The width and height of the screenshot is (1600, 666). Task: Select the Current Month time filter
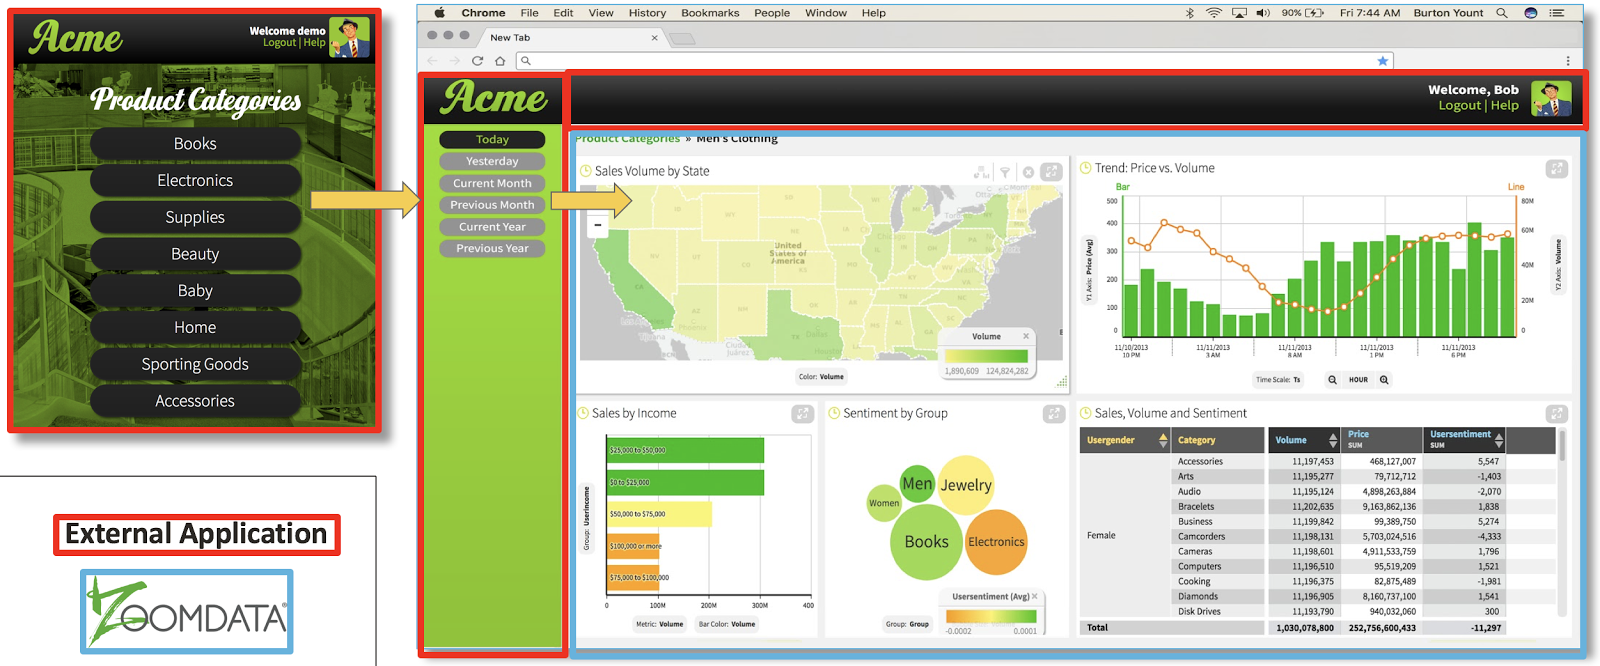(492, 183)
